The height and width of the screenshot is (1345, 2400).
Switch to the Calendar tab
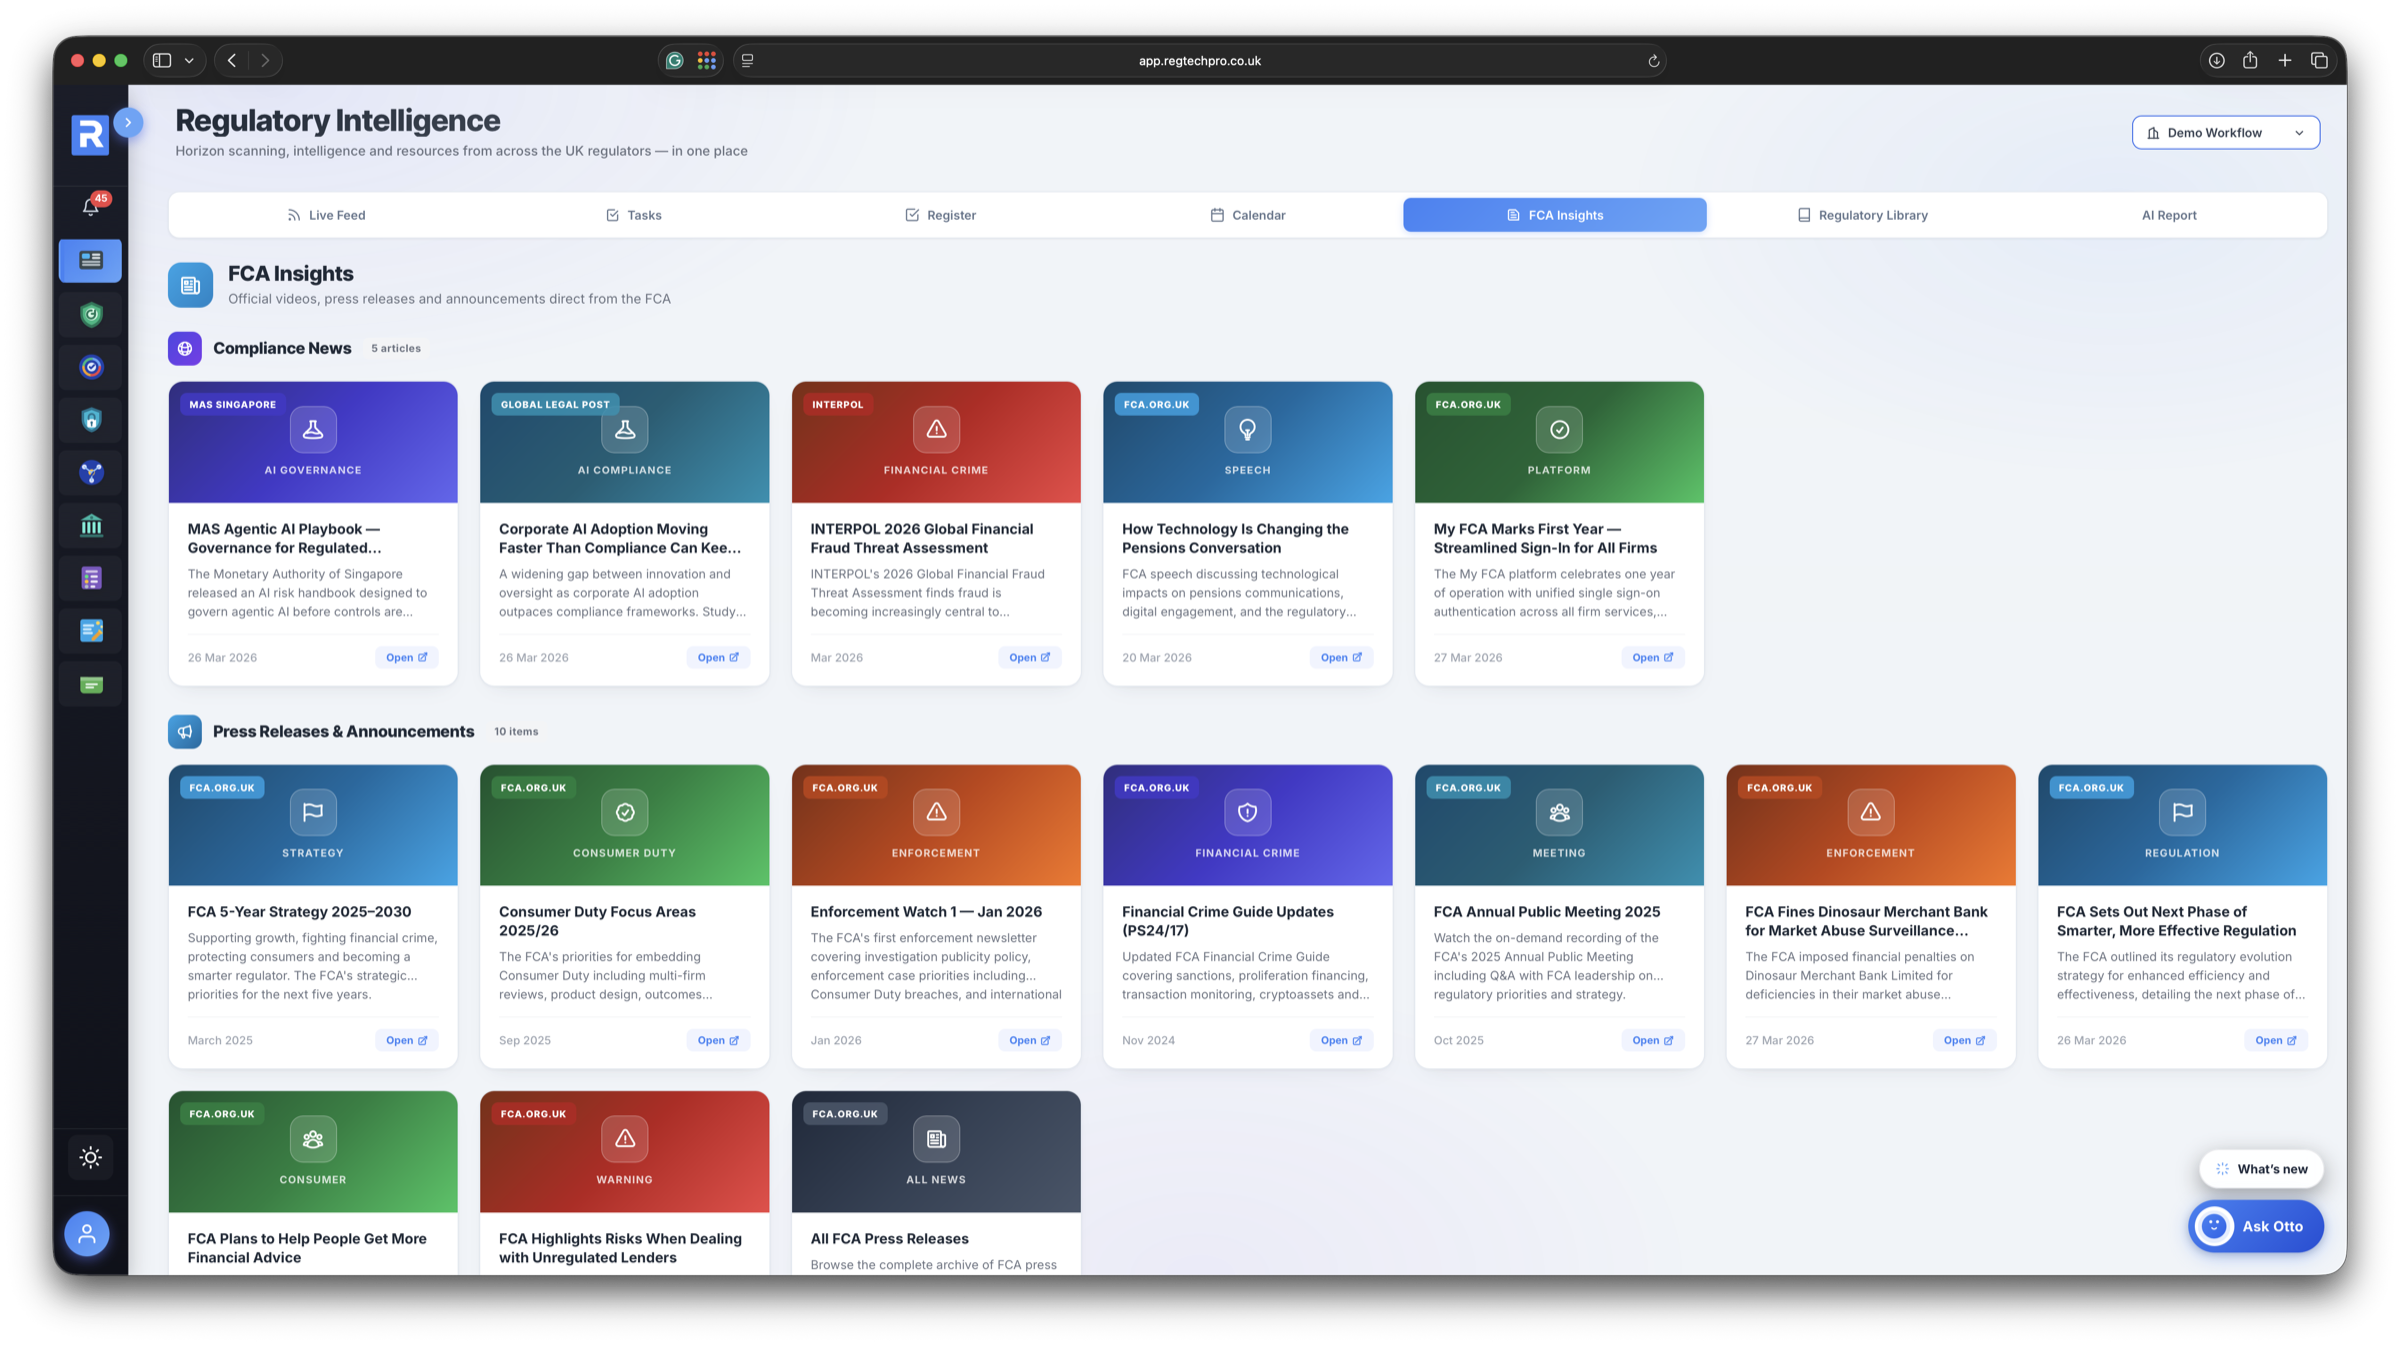pyautogui.click(x=1247, y=215)
